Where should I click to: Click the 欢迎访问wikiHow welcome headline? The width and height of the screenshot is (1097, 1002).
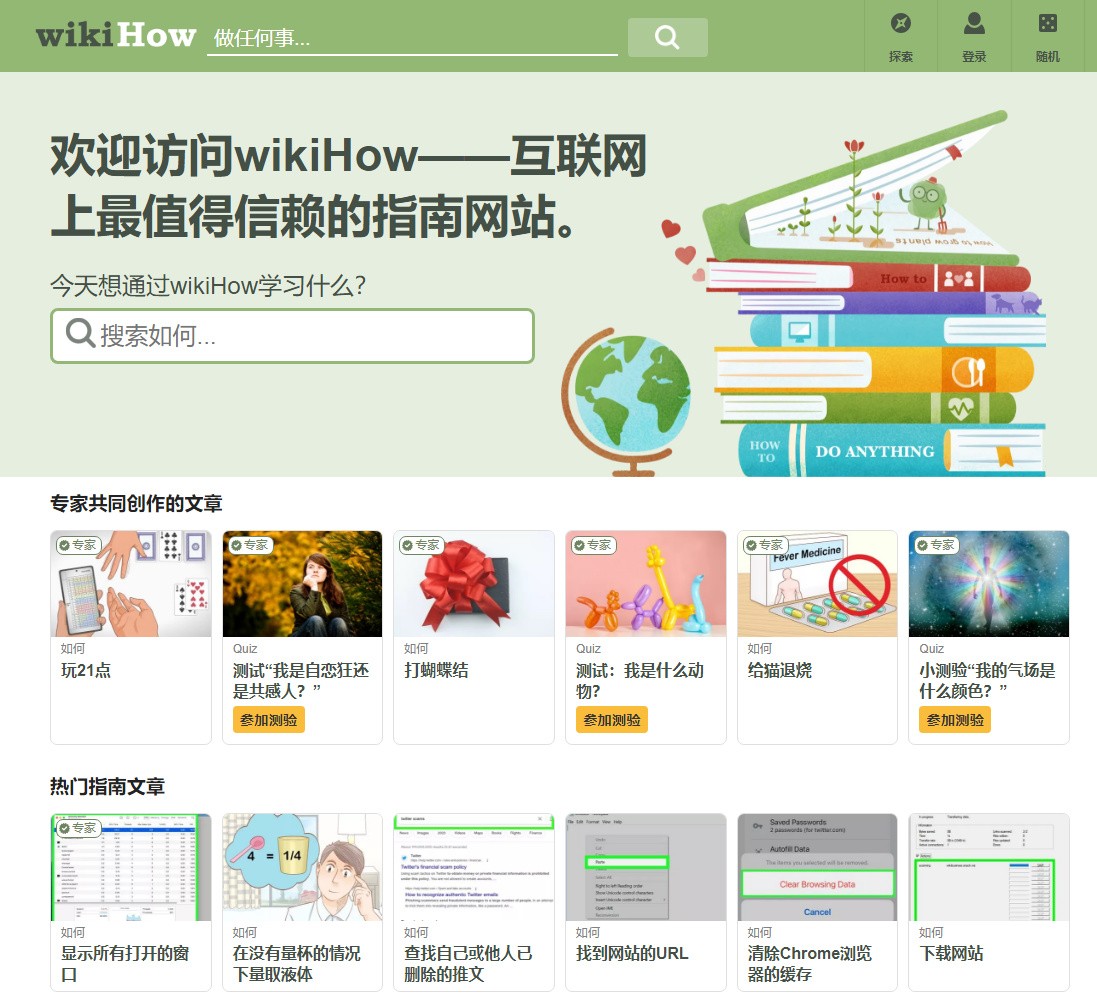348,185
